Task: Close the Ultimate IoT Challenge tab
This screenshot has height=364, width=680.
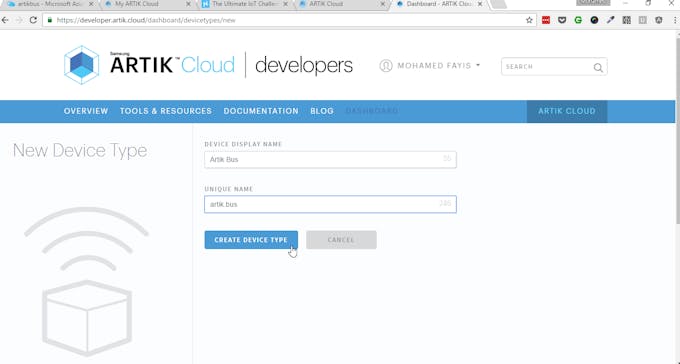Action: (x=285, y=4)
